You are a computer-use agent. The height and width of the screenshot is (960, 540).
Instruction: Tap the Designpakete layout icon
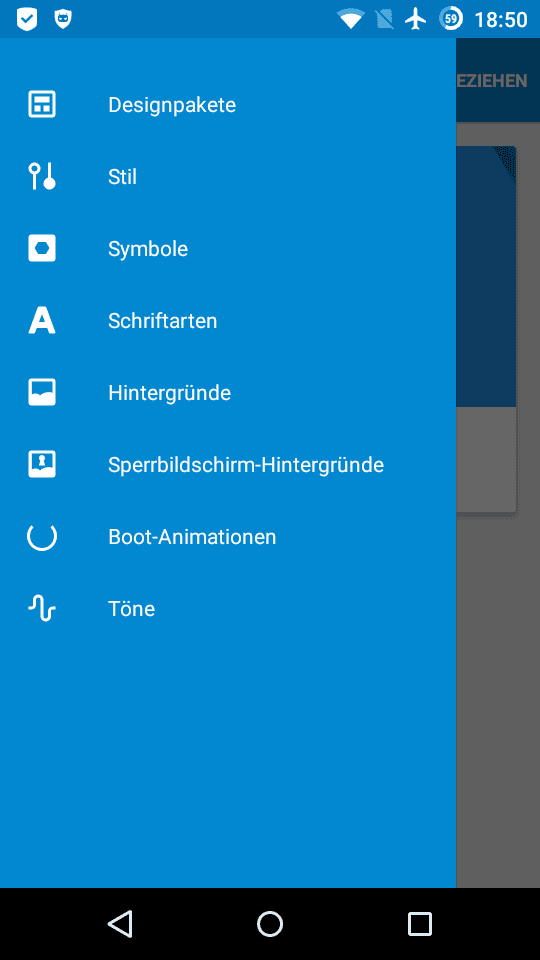click(42, 104)
